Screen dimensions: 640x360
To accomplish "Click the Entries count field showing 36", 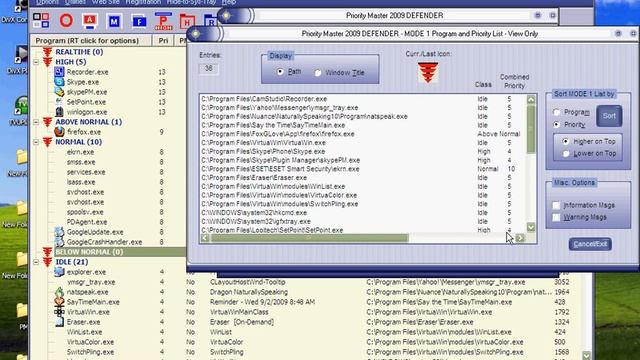I will tap(209, 68).
